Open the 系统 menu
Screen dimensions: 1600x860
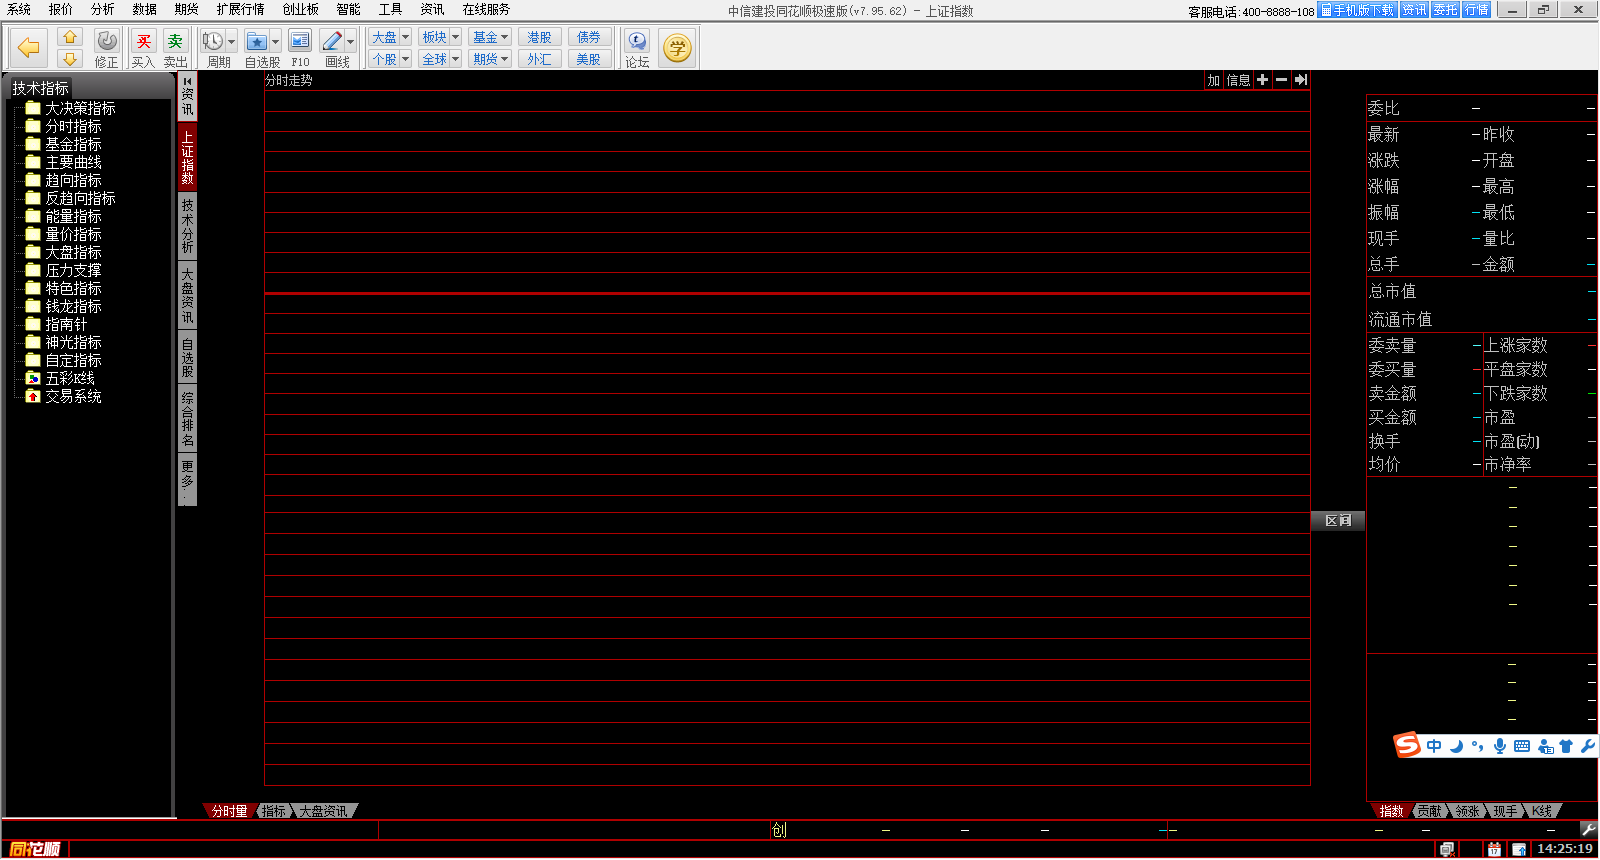[x=19, y=9]
